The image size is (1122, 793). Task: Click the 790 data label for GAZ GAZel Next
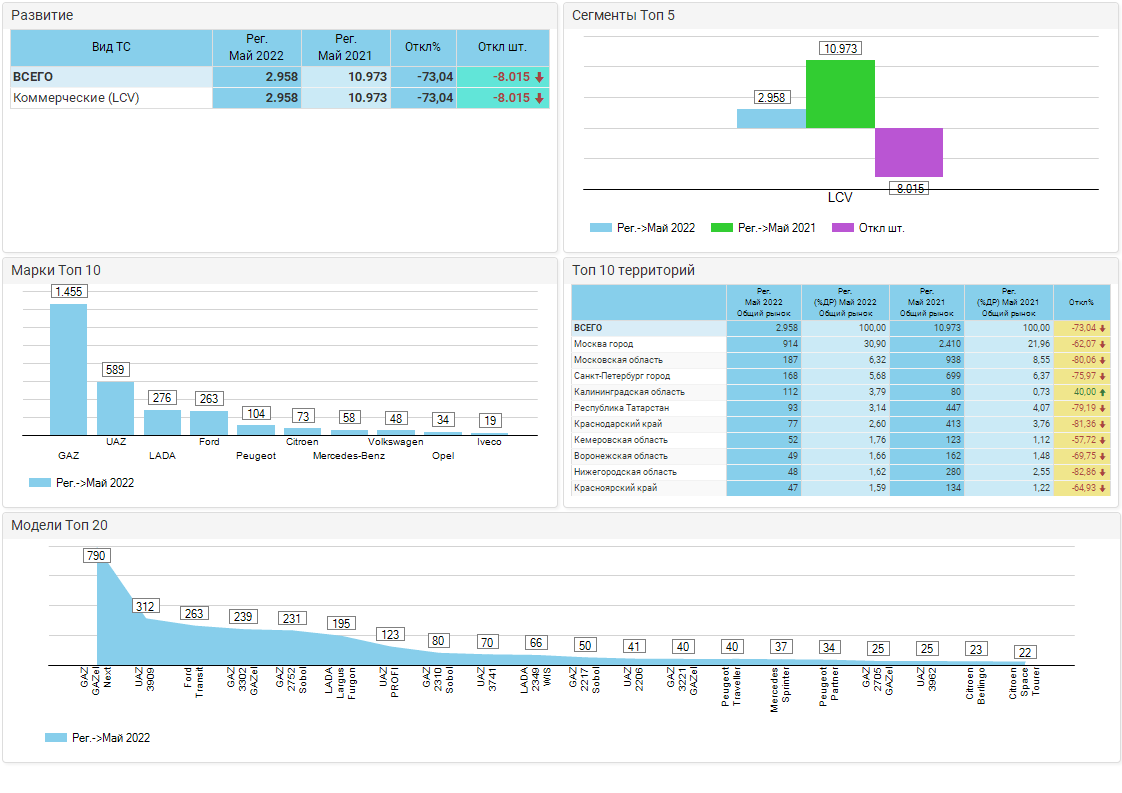[x=96, y=556]
